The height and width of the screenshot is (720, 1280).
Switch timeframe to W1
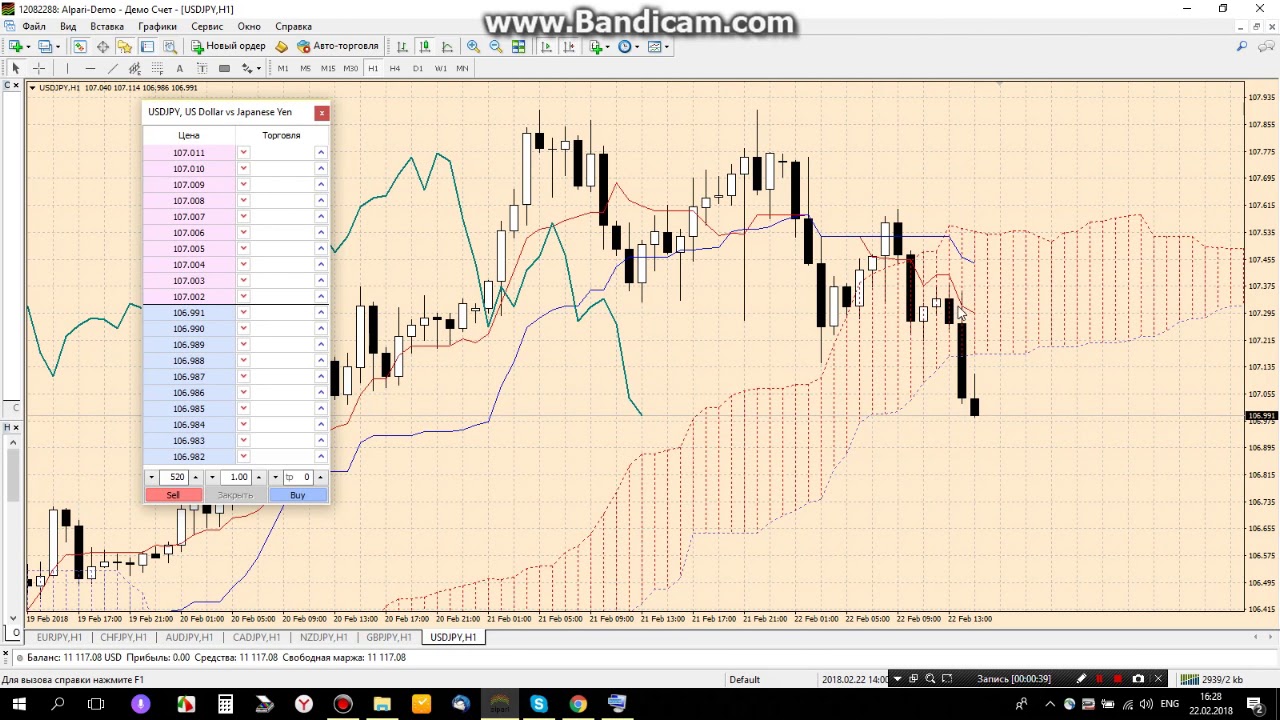pos(441,68)
